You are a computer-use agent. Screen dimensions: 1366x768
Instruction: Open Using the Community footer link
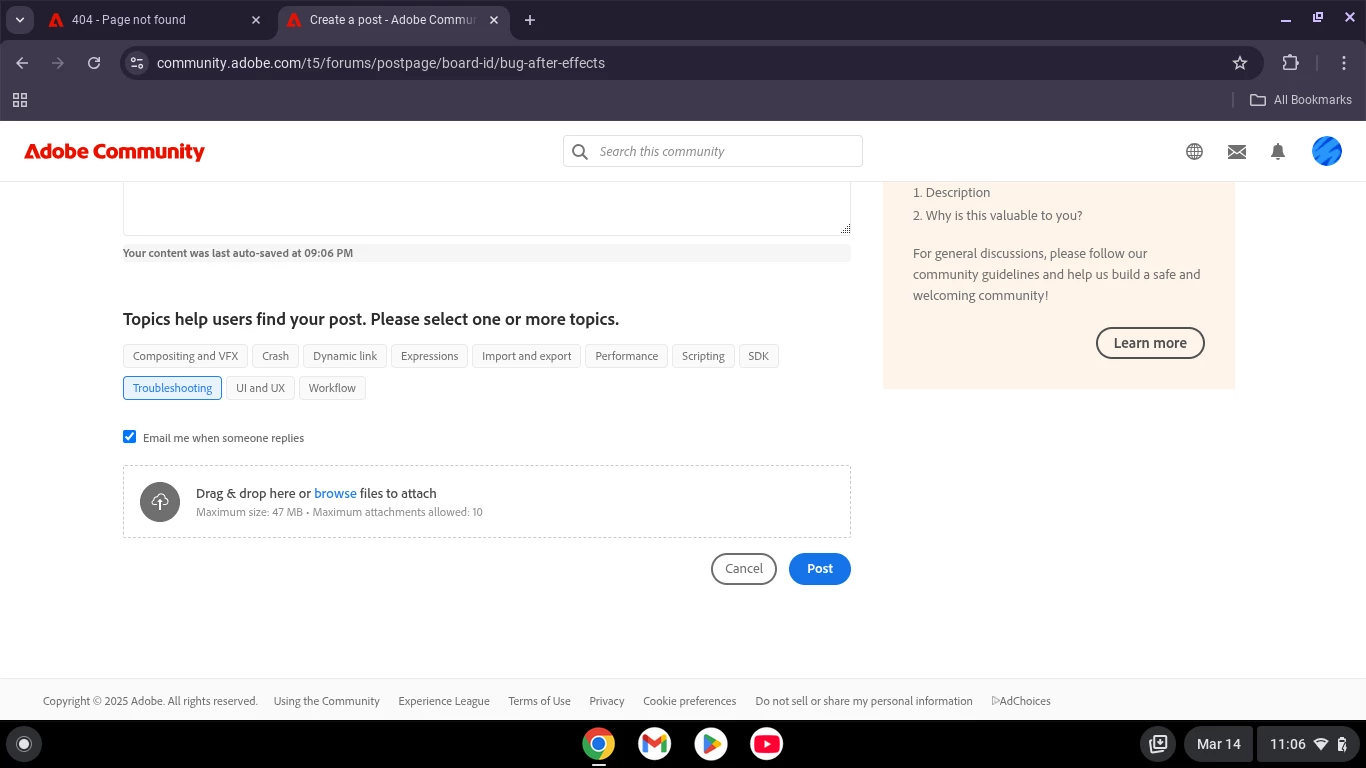tap(327, 701)
